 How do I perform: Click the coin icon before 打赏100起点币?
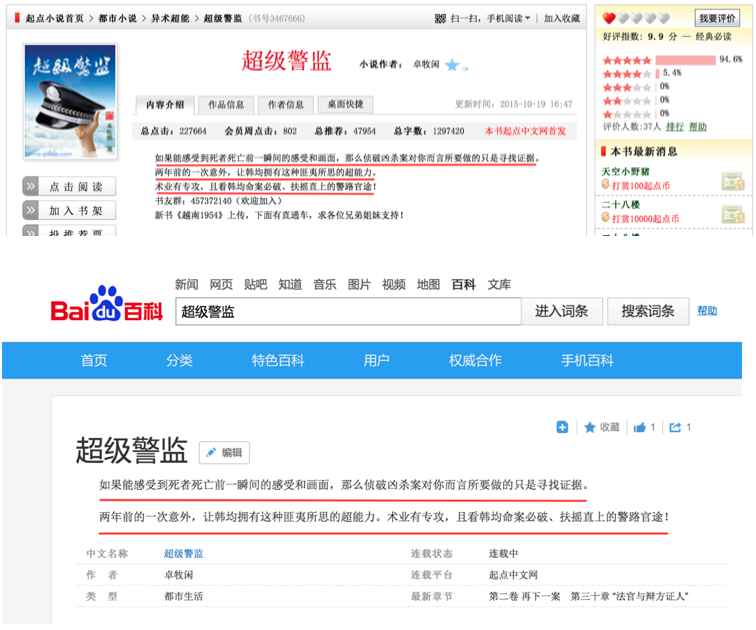tap(606, 184)
